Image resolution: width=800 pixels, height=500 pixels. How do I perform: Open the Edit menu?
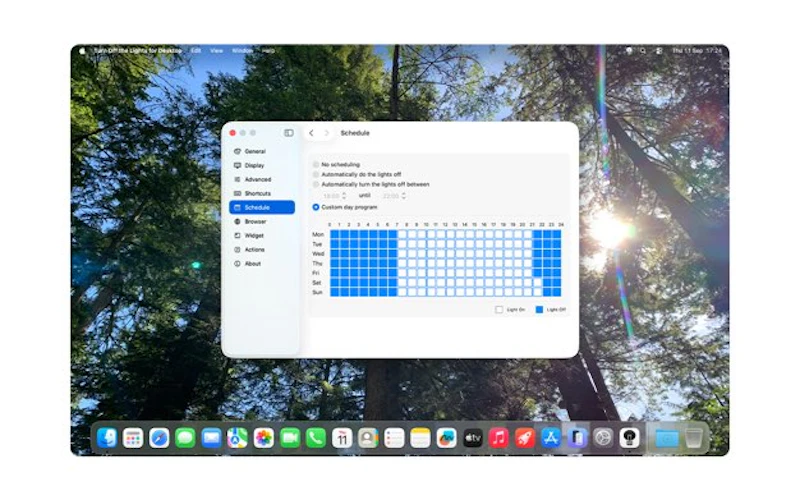point(196,51)
